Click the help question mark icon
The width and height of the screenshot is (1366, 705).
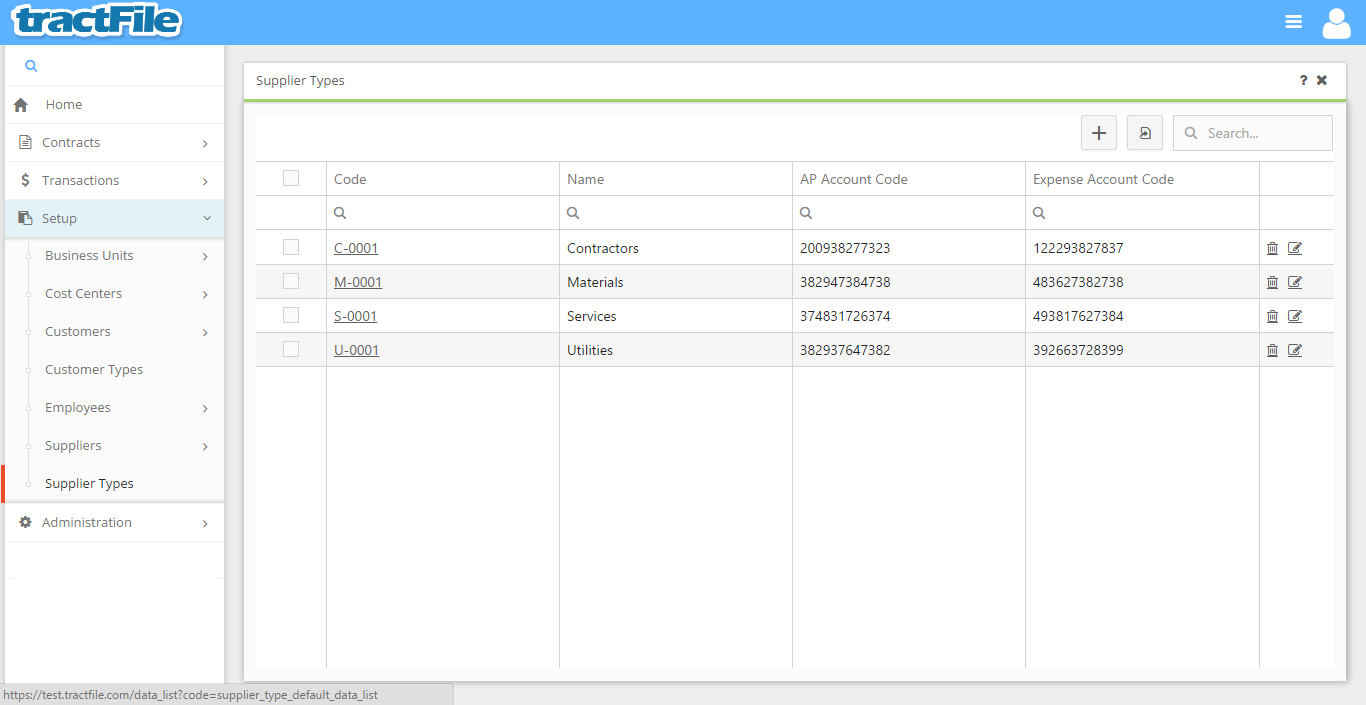1303,81
